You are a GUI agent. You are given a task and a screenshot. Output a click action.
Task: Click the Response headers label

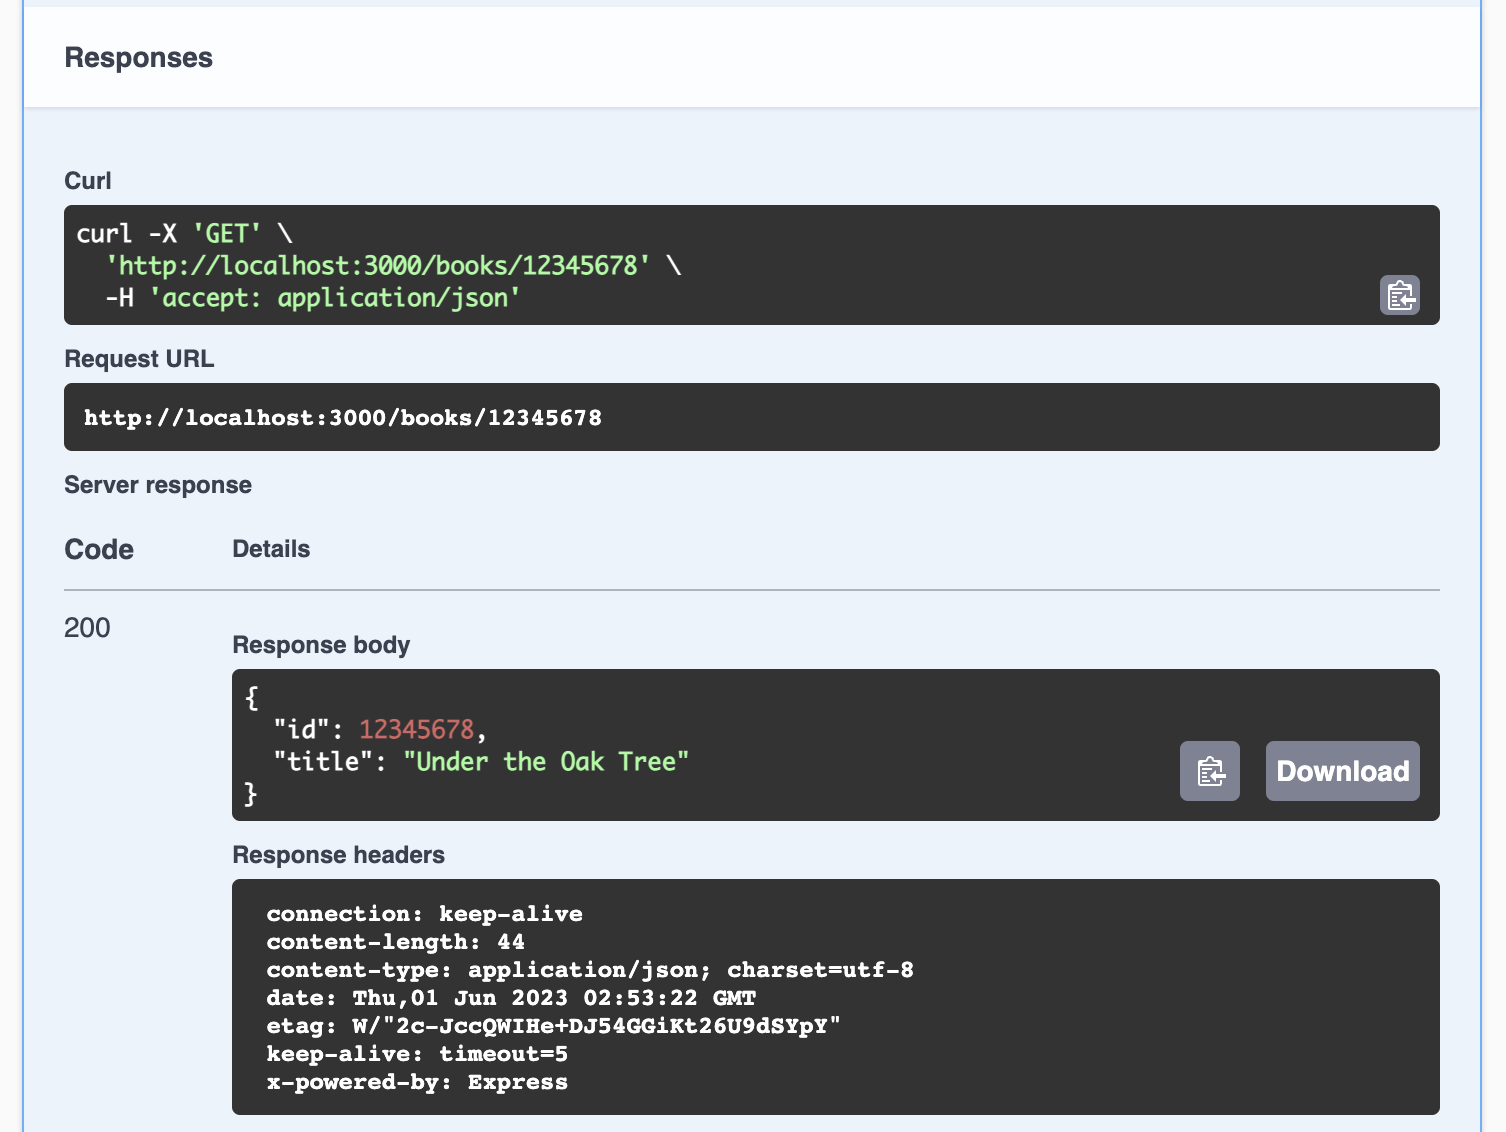[x=338, y=855]
